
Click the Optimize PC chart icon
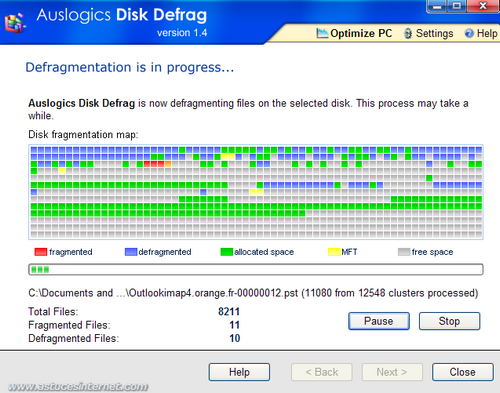click(x=322, y=33)
